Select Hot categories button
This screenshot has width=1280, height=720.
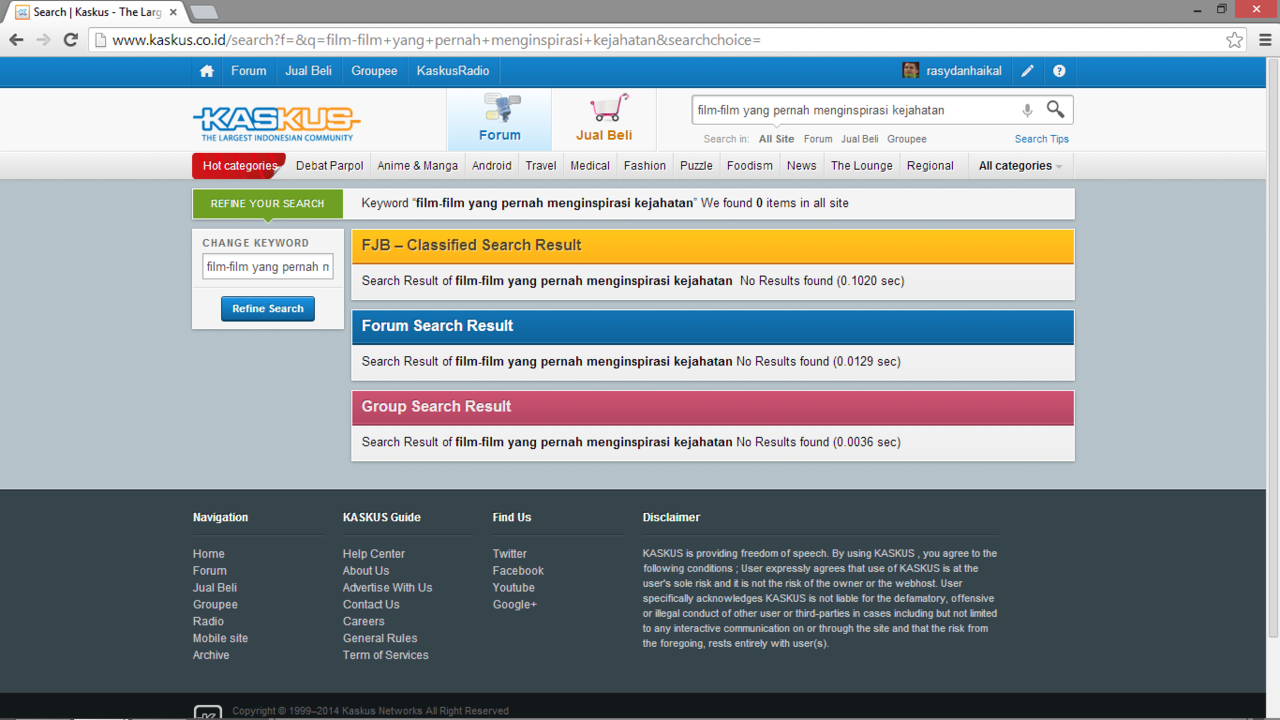click(x=239, y=166)
